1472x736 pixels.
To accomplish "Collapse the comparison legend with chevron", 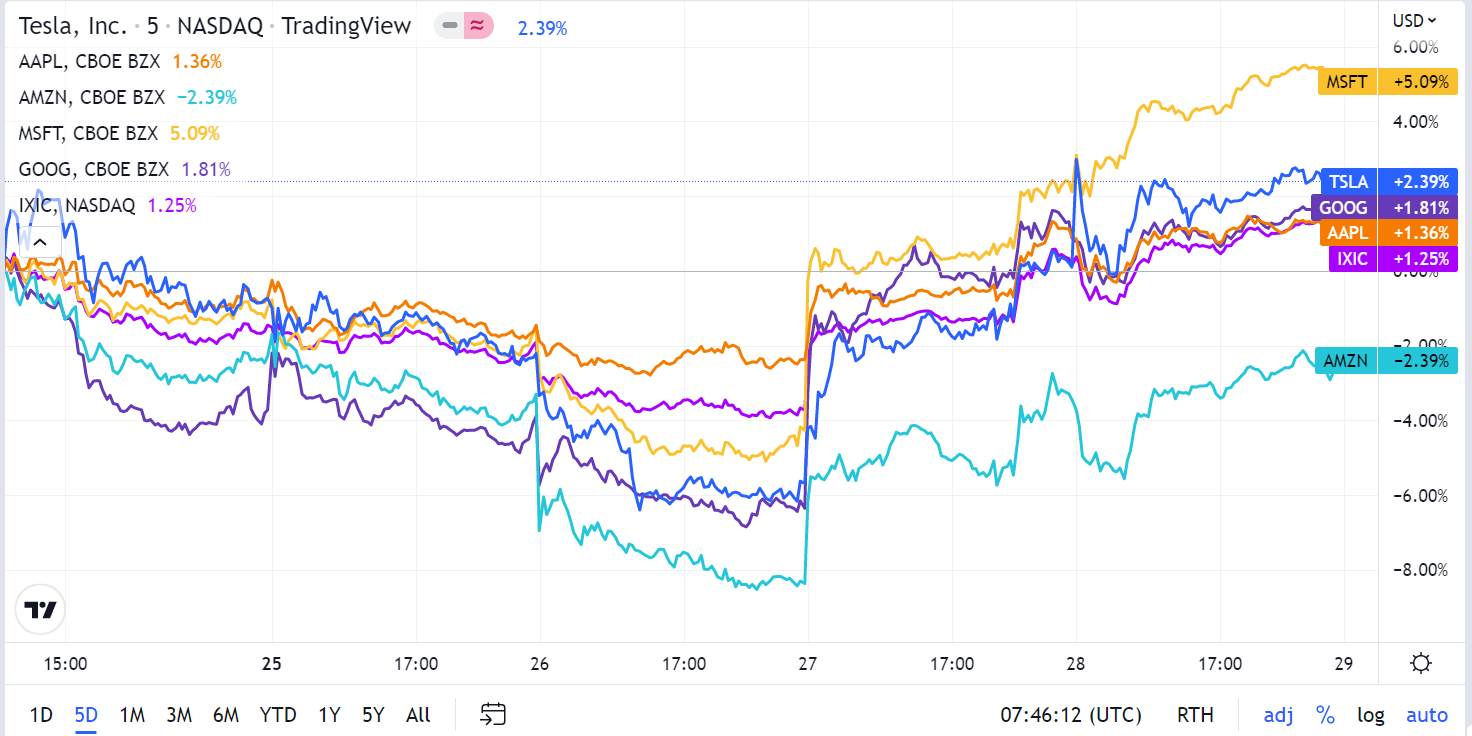I will pyautogui.click(x=40, y=241).
